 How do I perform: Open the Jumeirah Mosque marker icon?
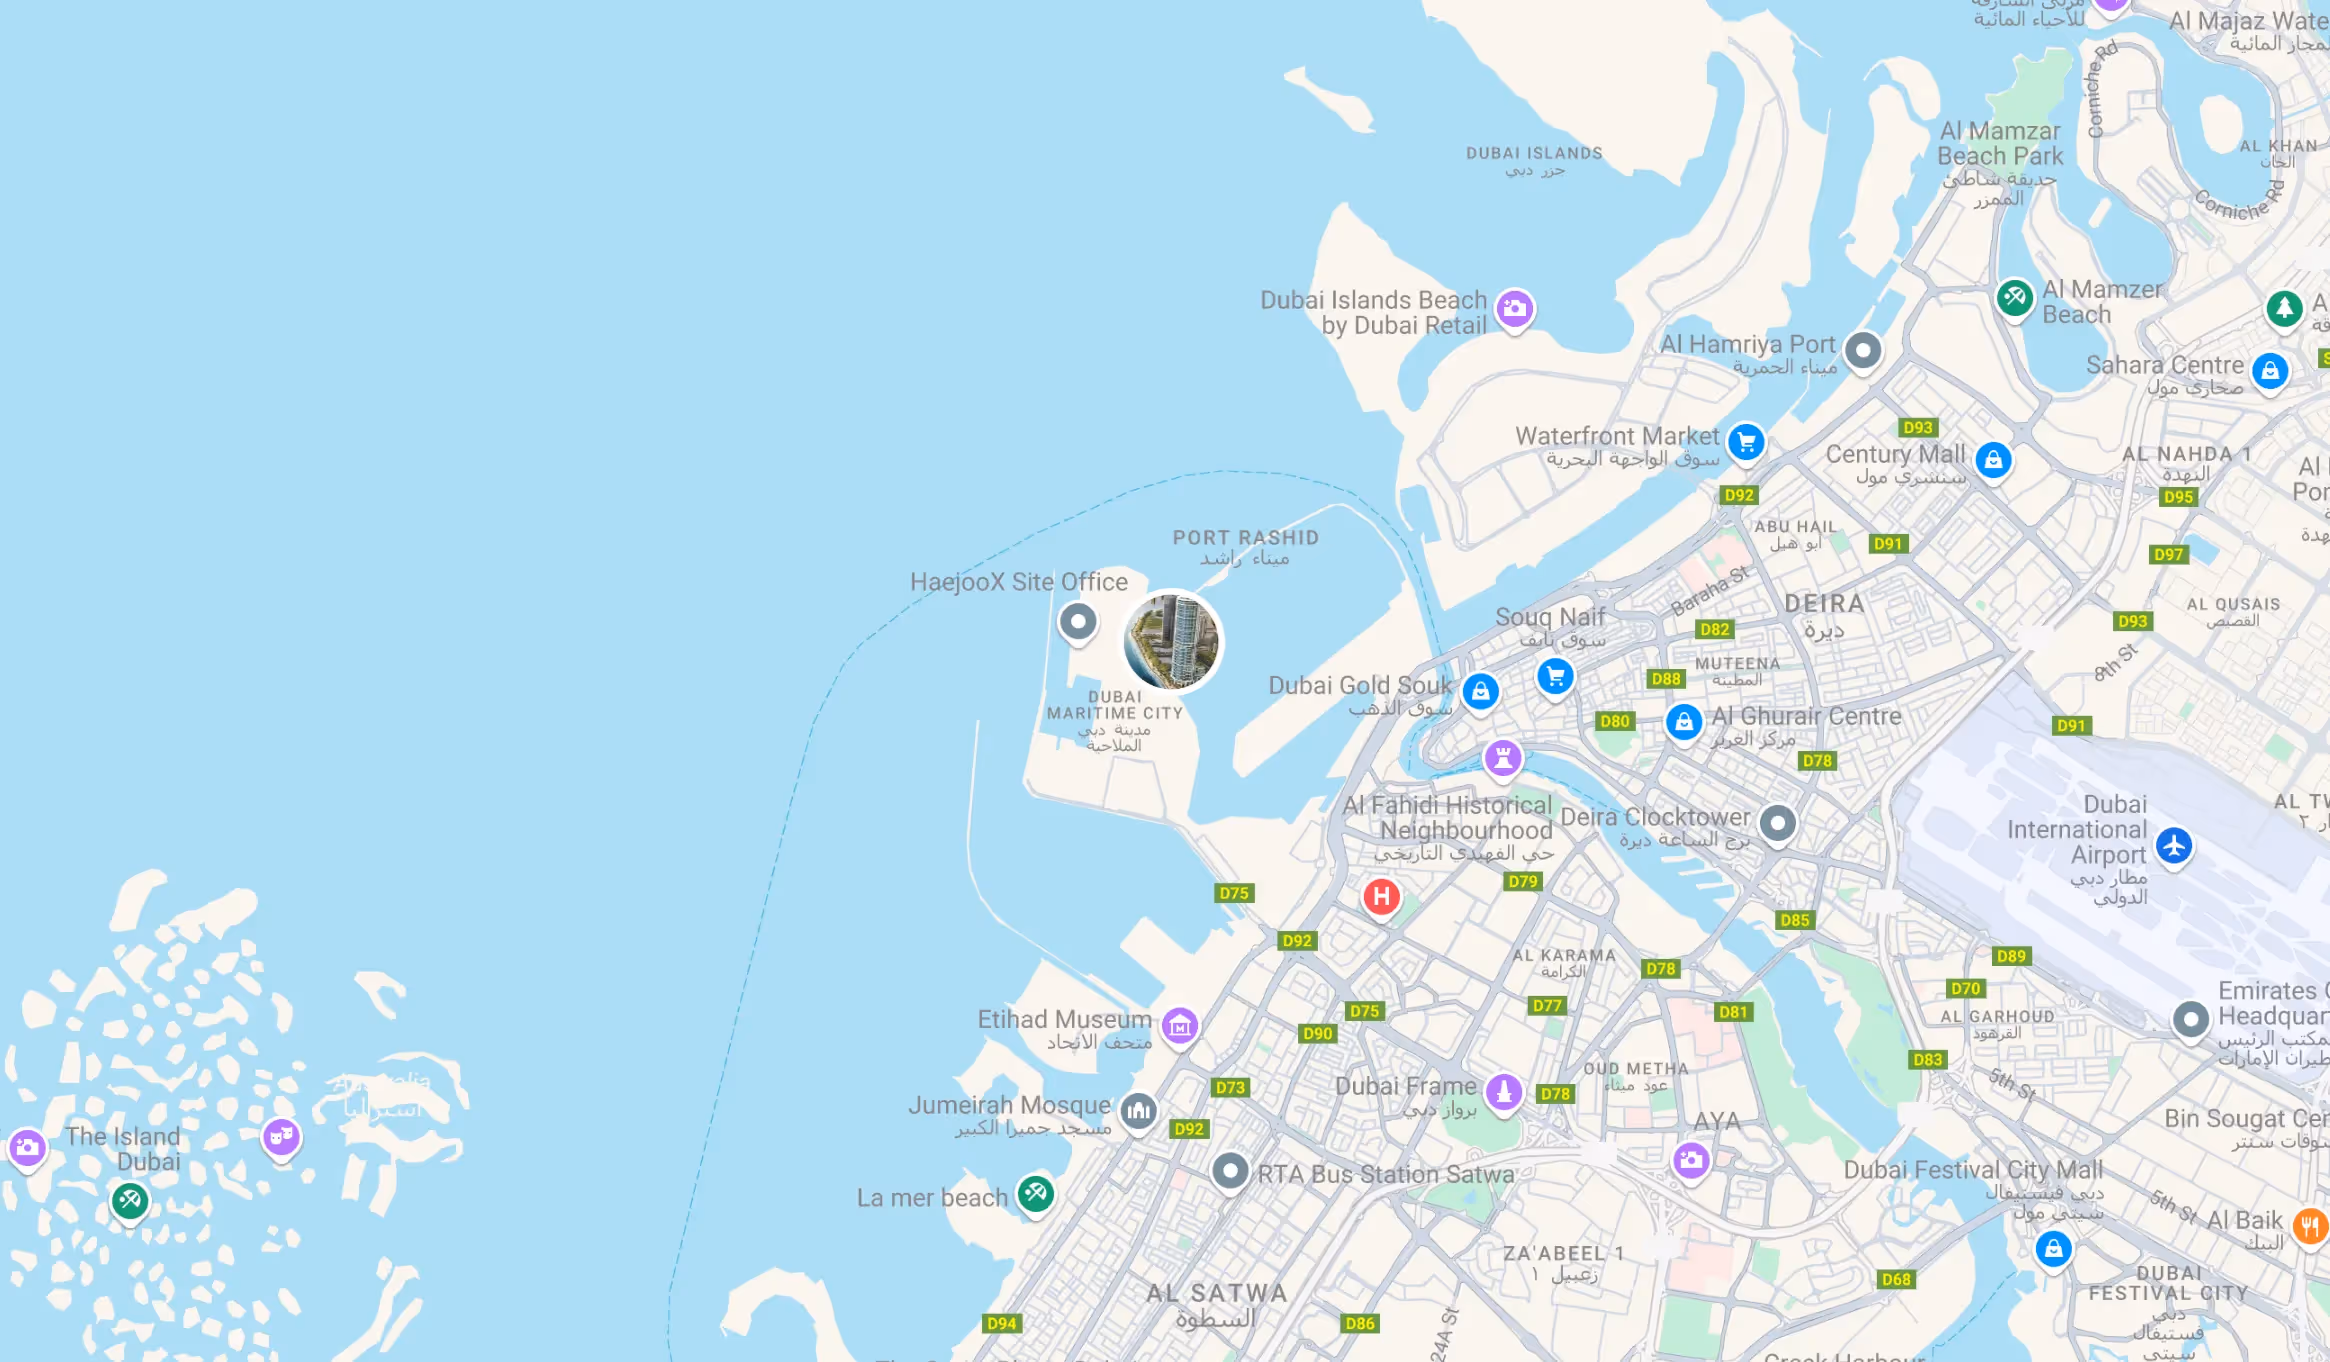(x=1139, y=1110)
